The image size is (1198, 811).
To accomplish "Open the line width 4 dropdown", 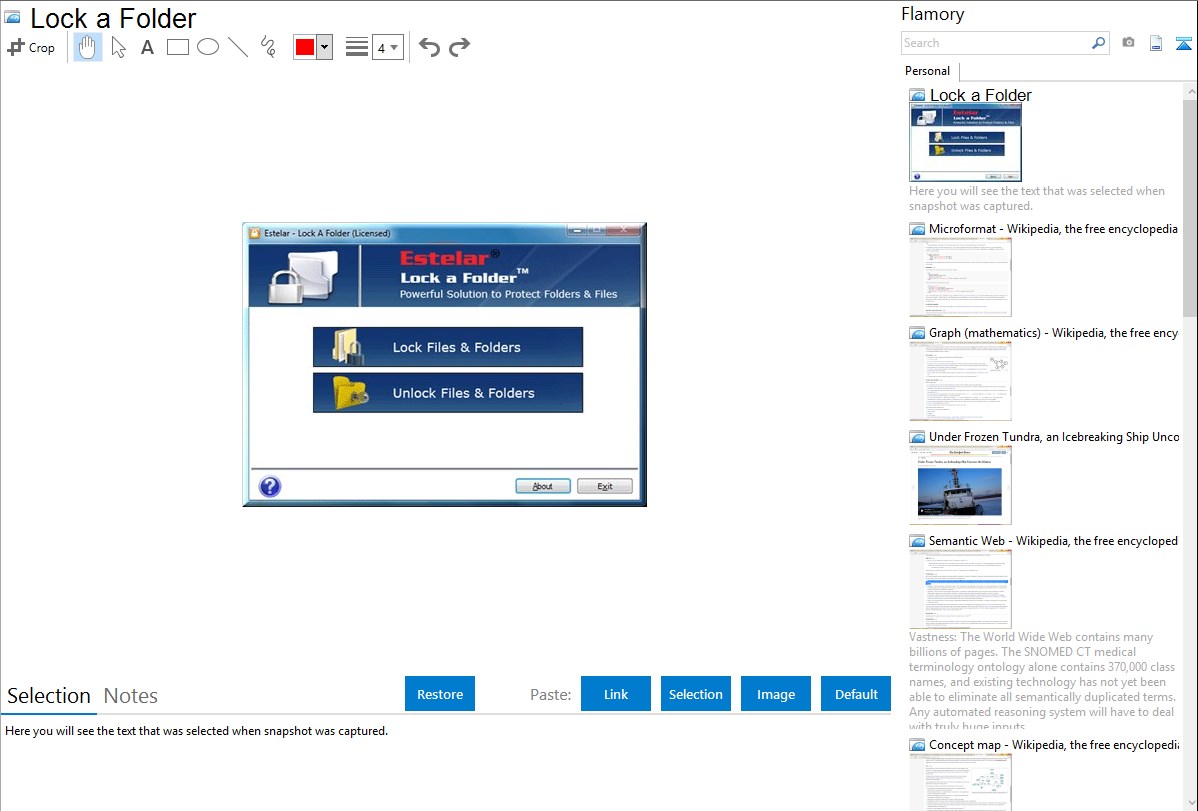I will 388,47.
